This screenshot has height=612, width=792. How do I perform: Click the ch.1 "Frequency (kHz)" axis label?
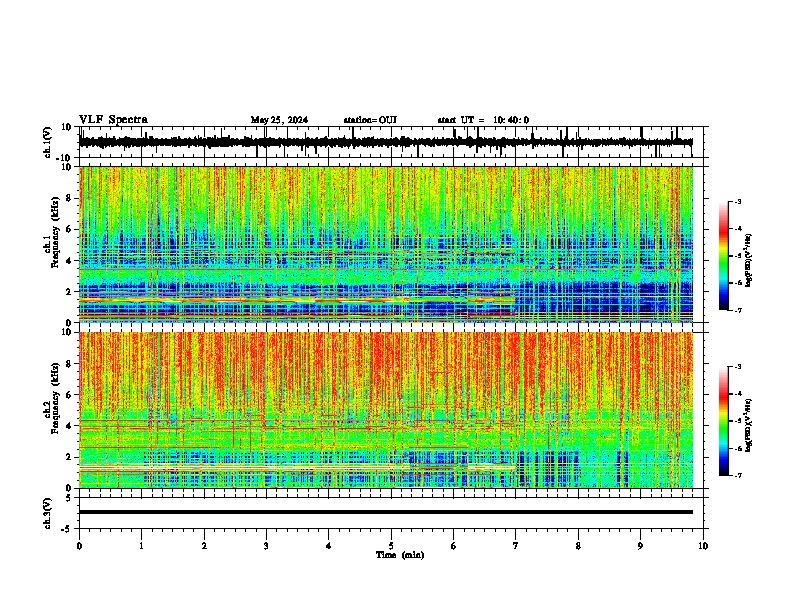pyautogui.click(x=55, y=233)
